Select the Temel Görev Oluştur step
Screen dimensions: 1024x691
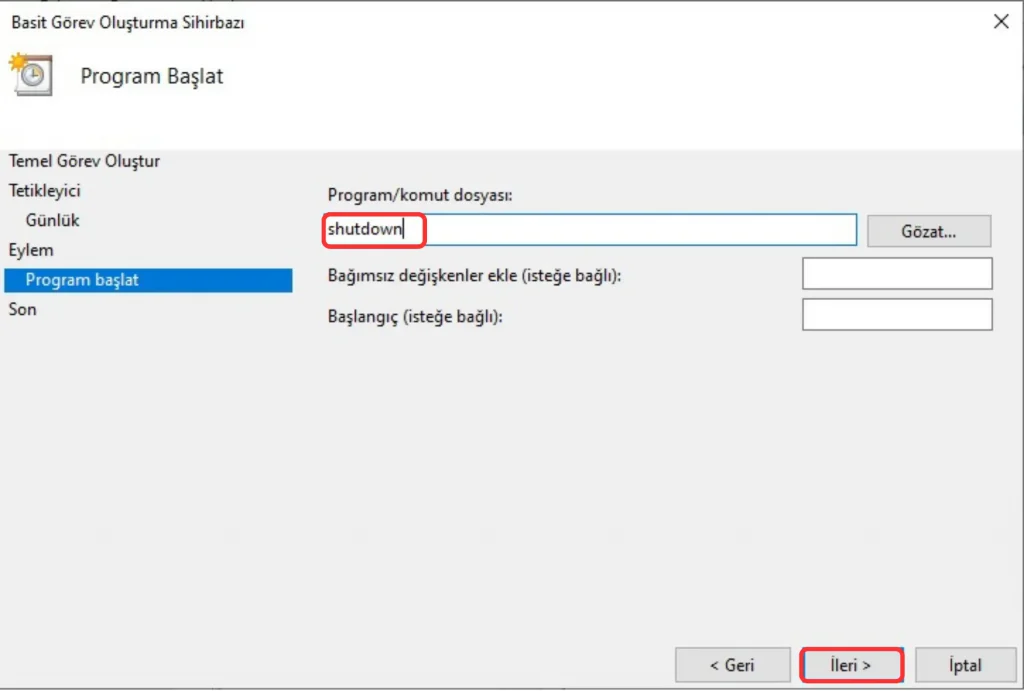click(84, 161)
